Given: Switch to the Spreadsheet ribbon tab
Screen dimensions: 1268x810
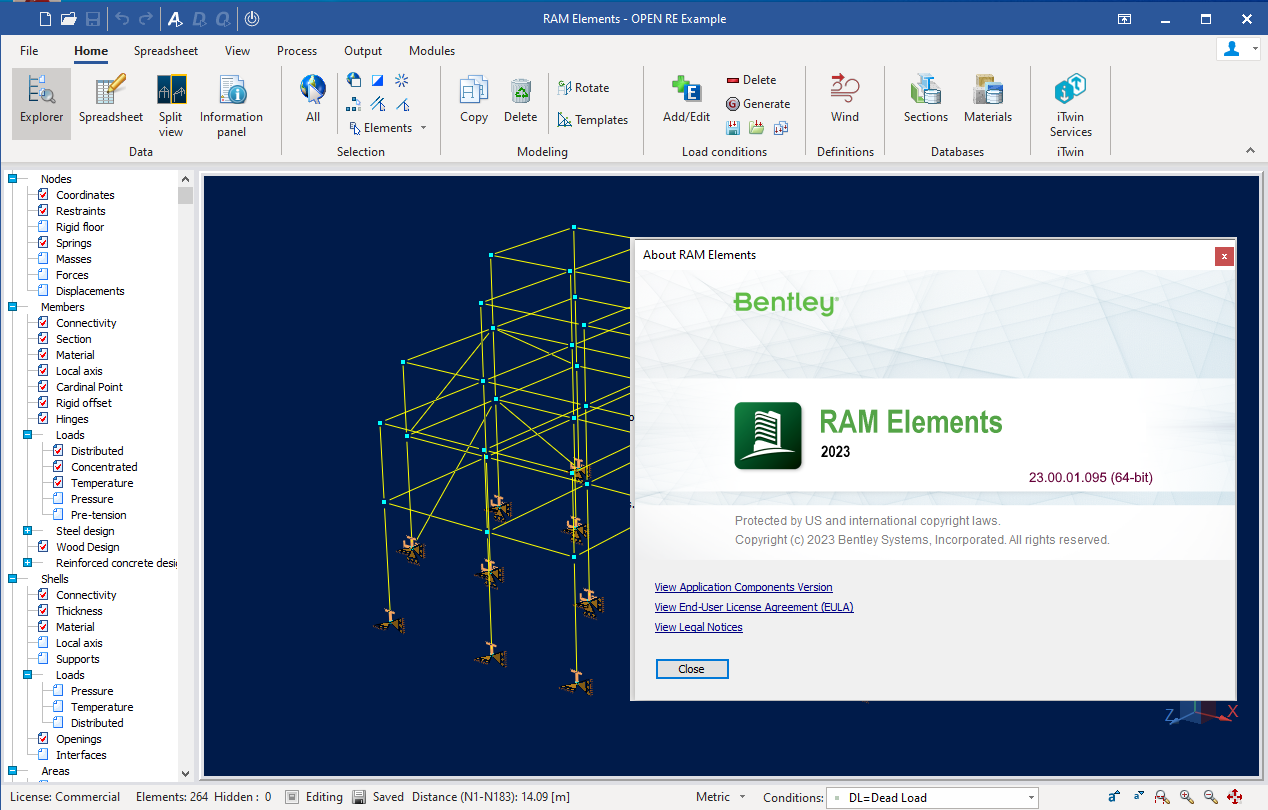Looking at the screenshot, I should tap(166, 51).
